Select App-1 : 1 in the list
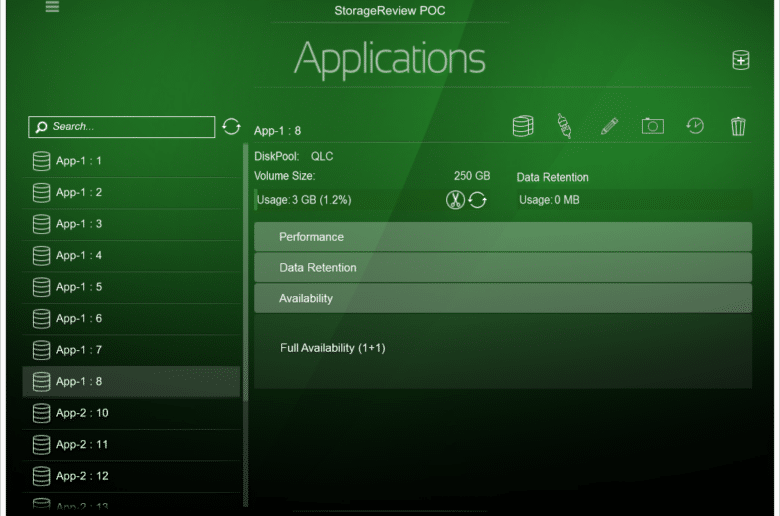 click(x=131, y=161)
